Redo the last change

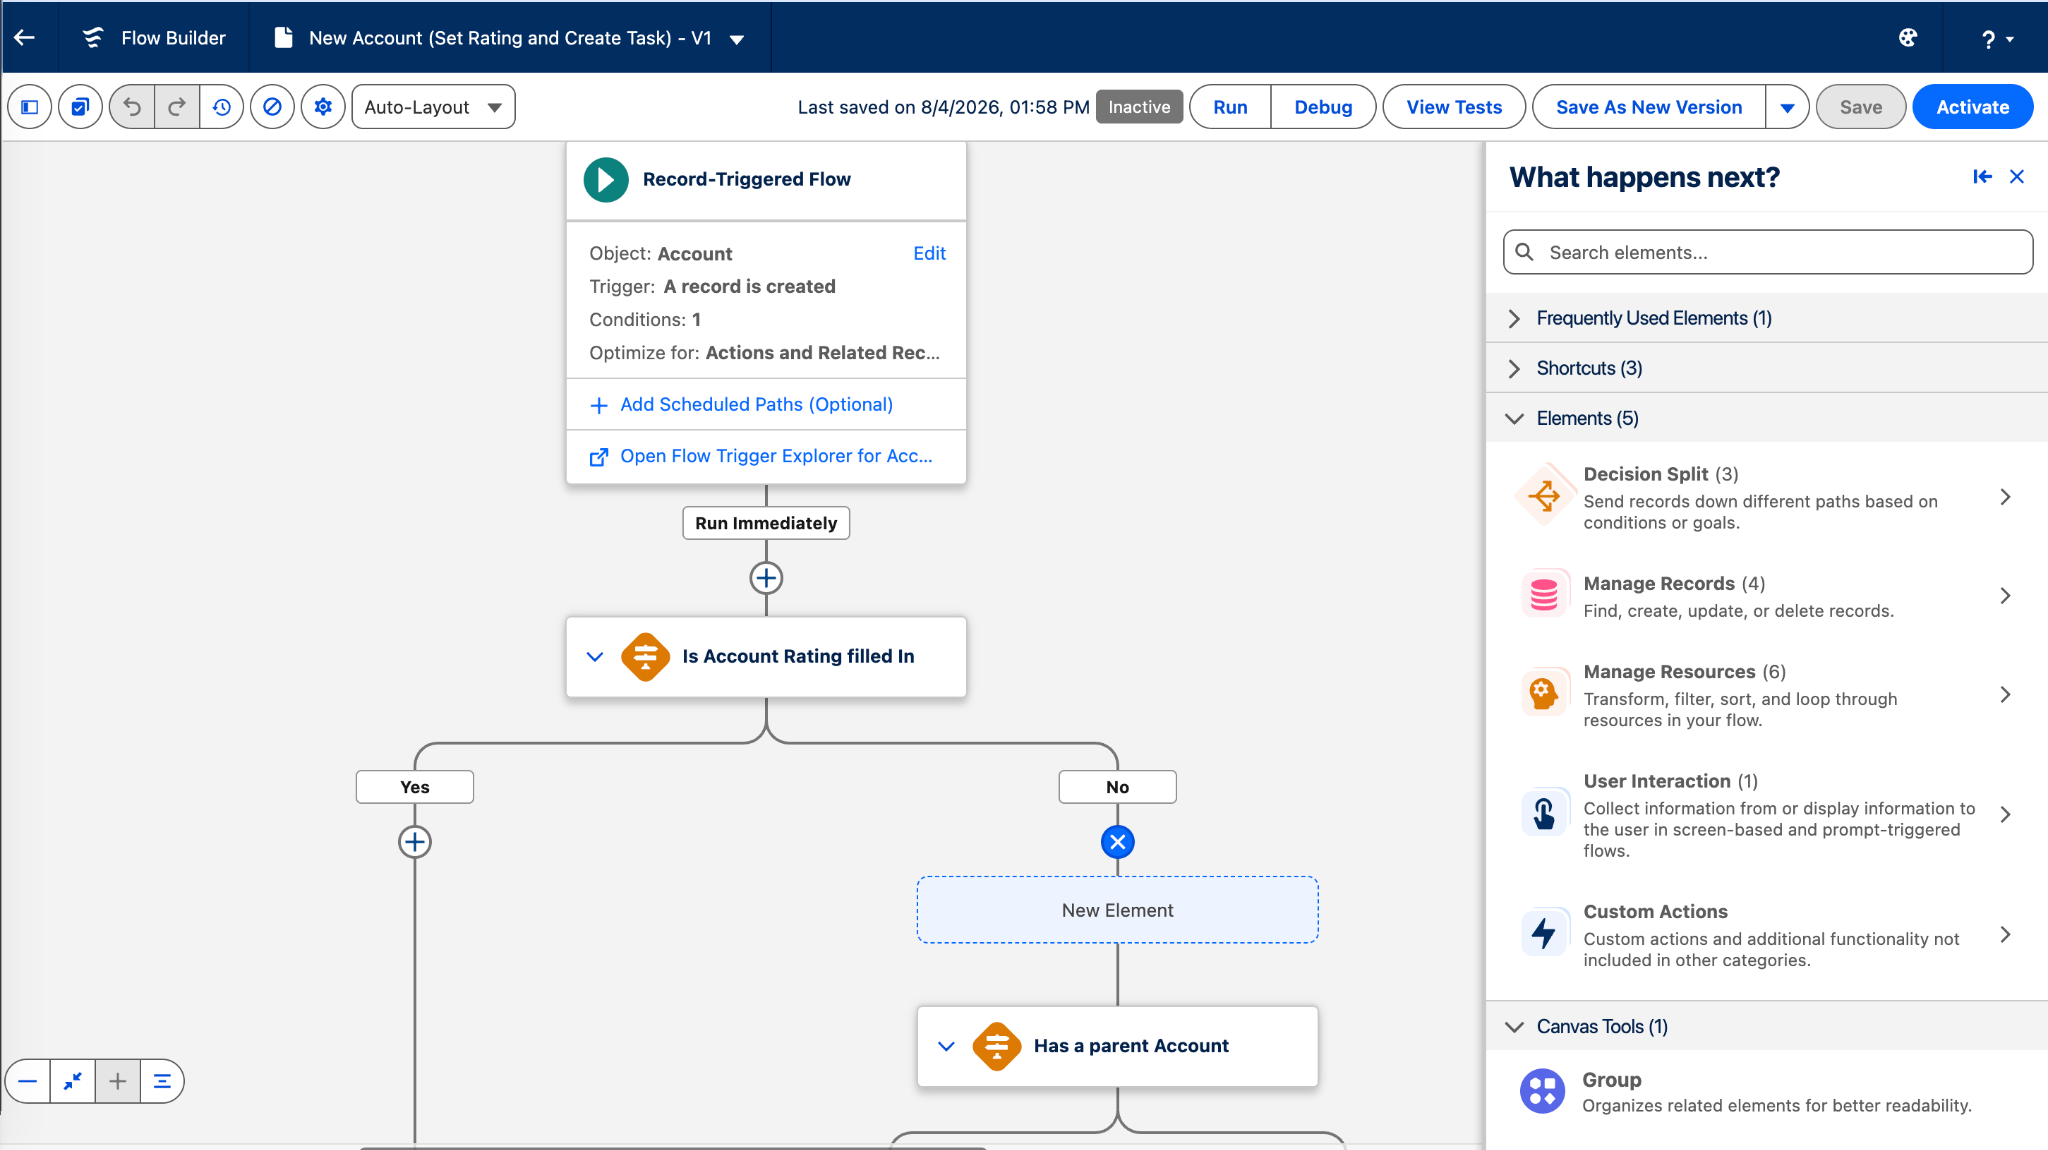point(177,107)
